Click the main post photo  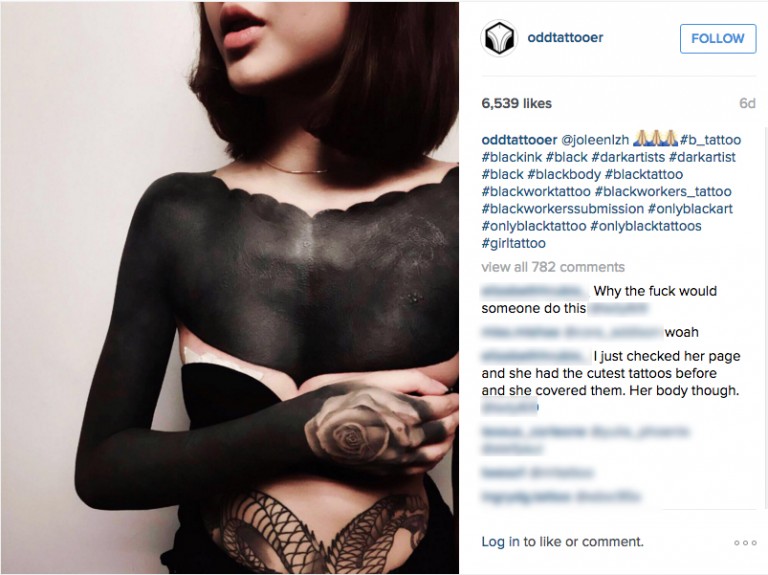click(230, 288)
